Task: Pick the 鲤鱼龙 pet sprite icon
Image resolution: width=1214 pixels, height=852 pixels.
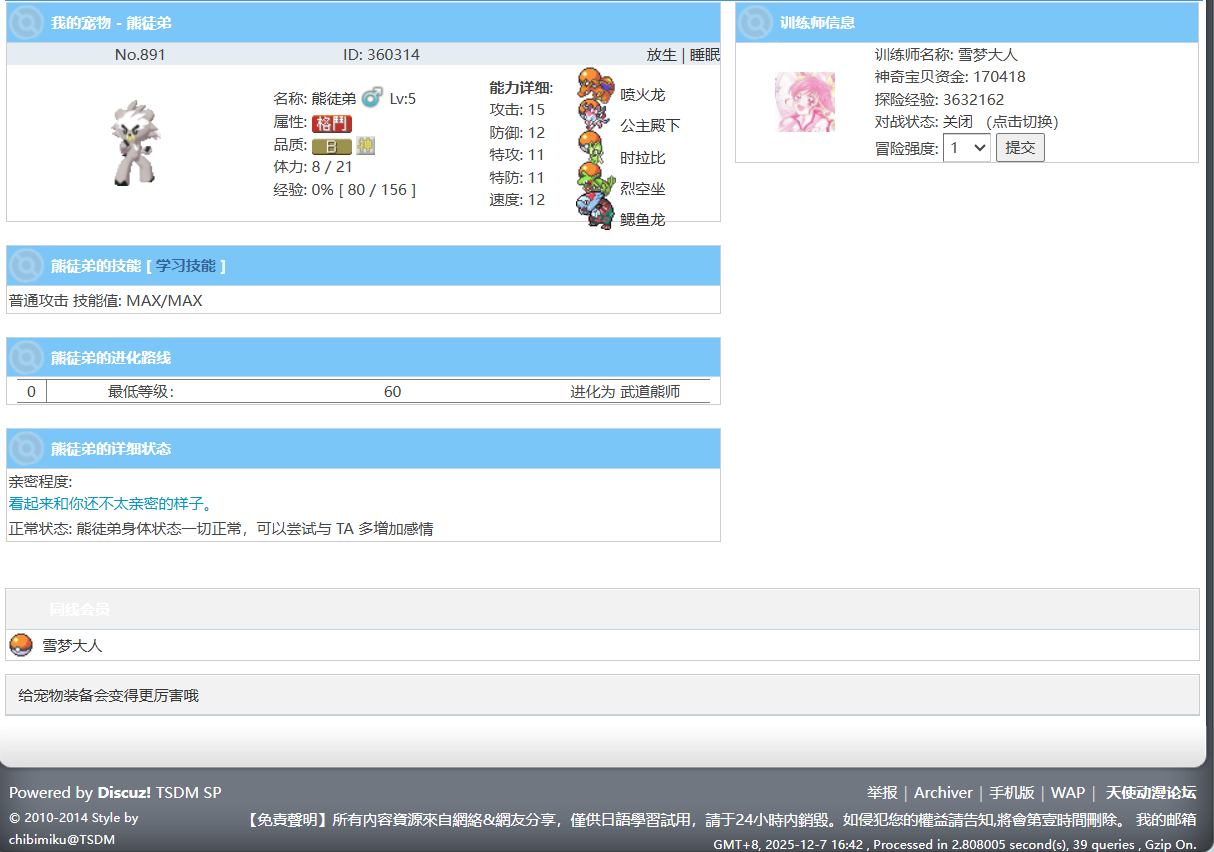Action: click(x=596, y=212)
